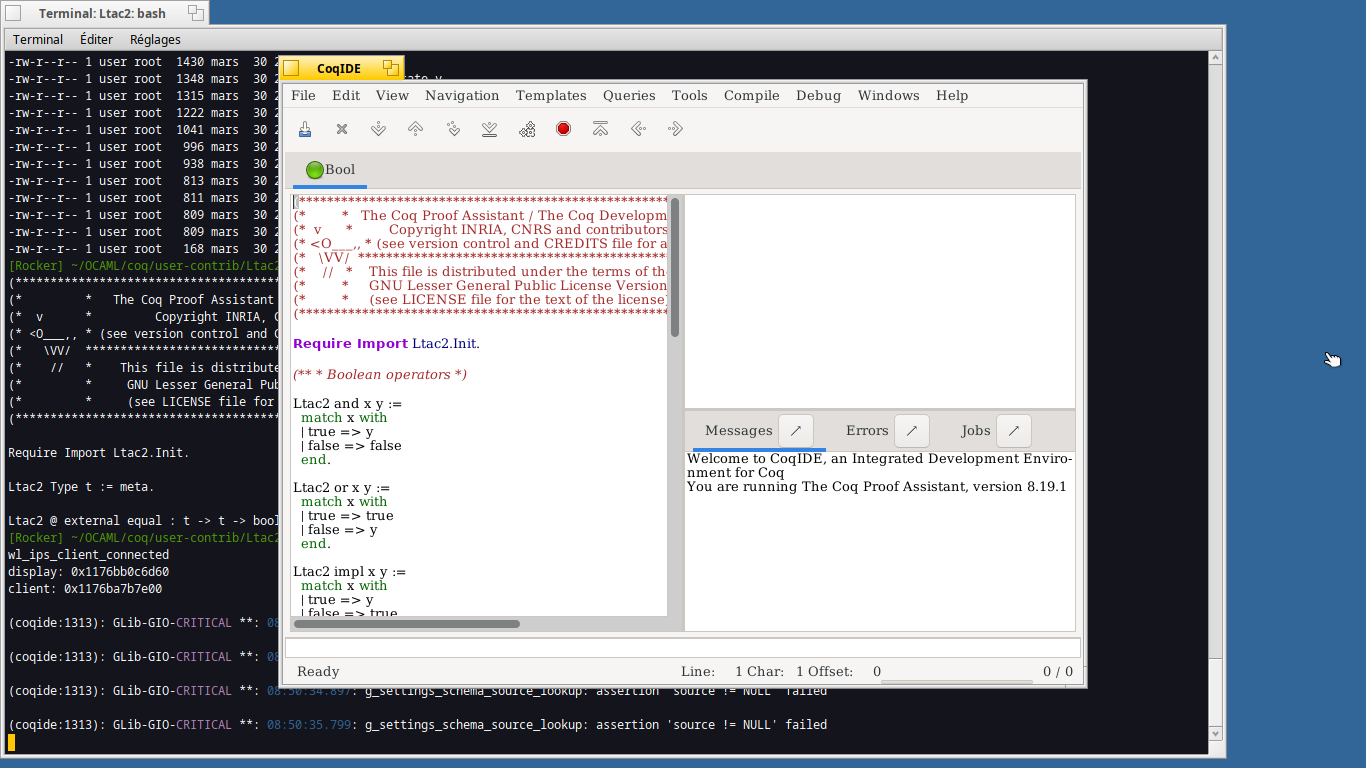The height and width of the screenshot is (768, 1366).
Task: Click the 'Ltac2 or x y :=' line
Action: (341, 488)
